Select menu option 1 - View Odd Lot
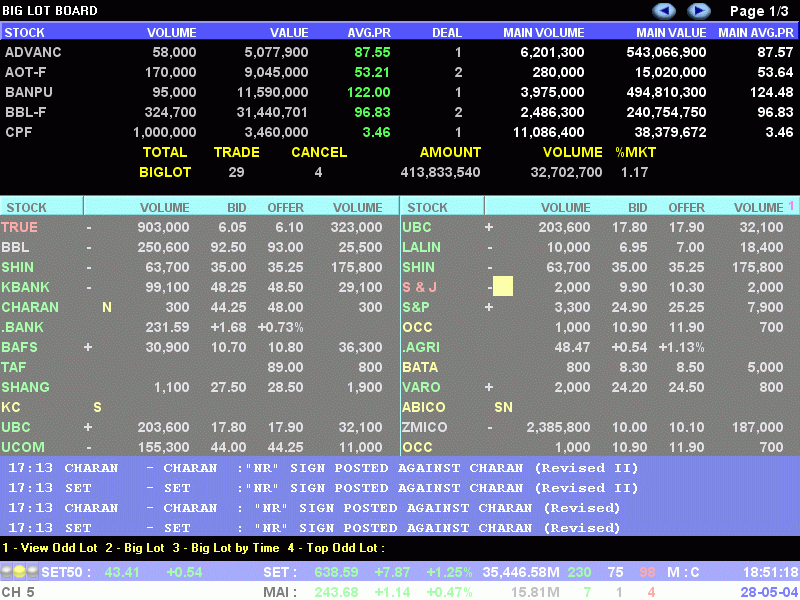 tap(49, 548)
